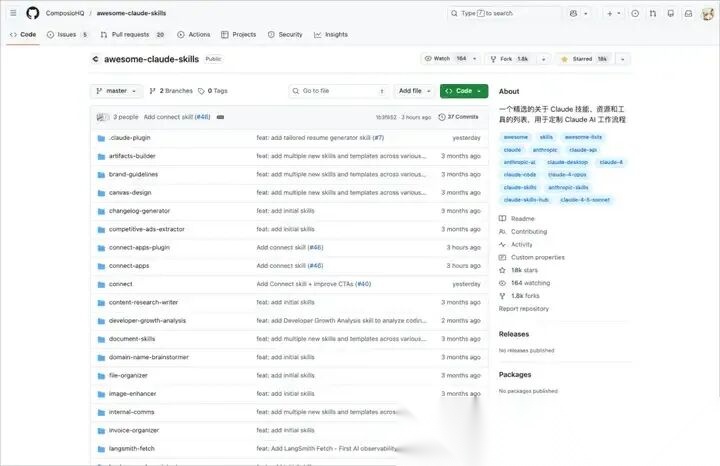The width and height of the screenshot is (720, 466).
Task: Open user avatar menu
Action: 708,14
